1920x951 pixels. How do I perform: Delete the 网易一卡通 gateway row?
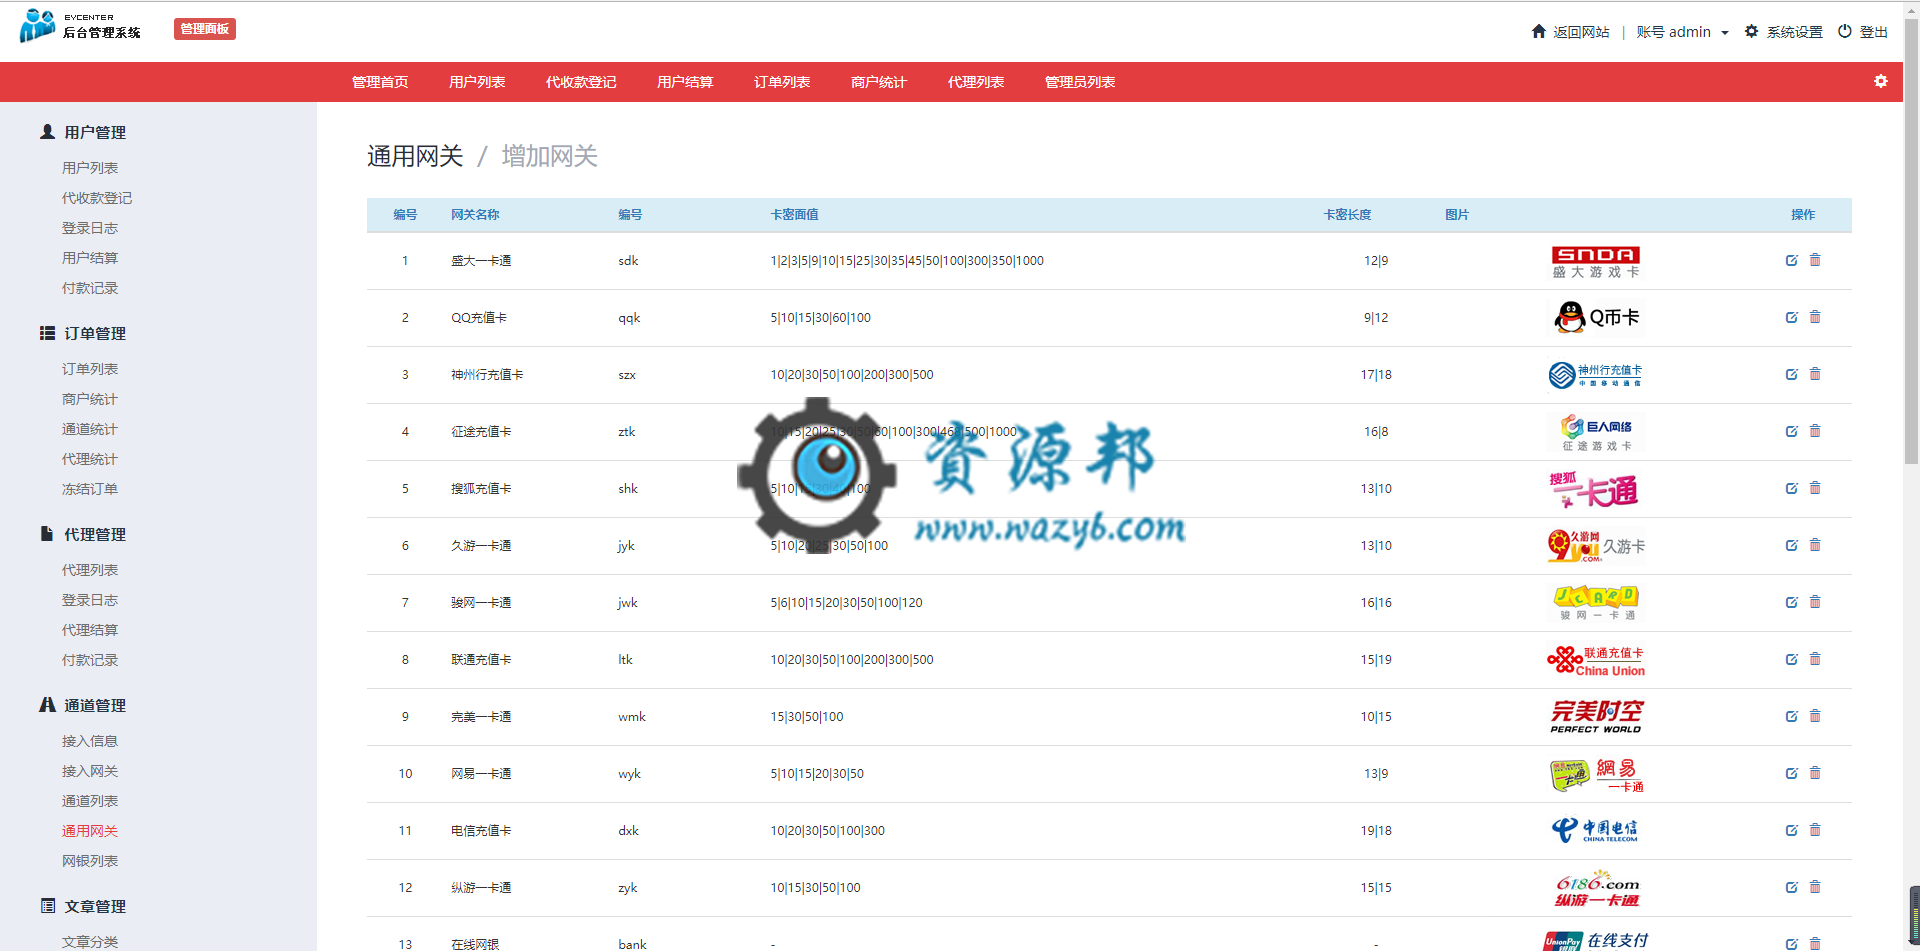1815,773
